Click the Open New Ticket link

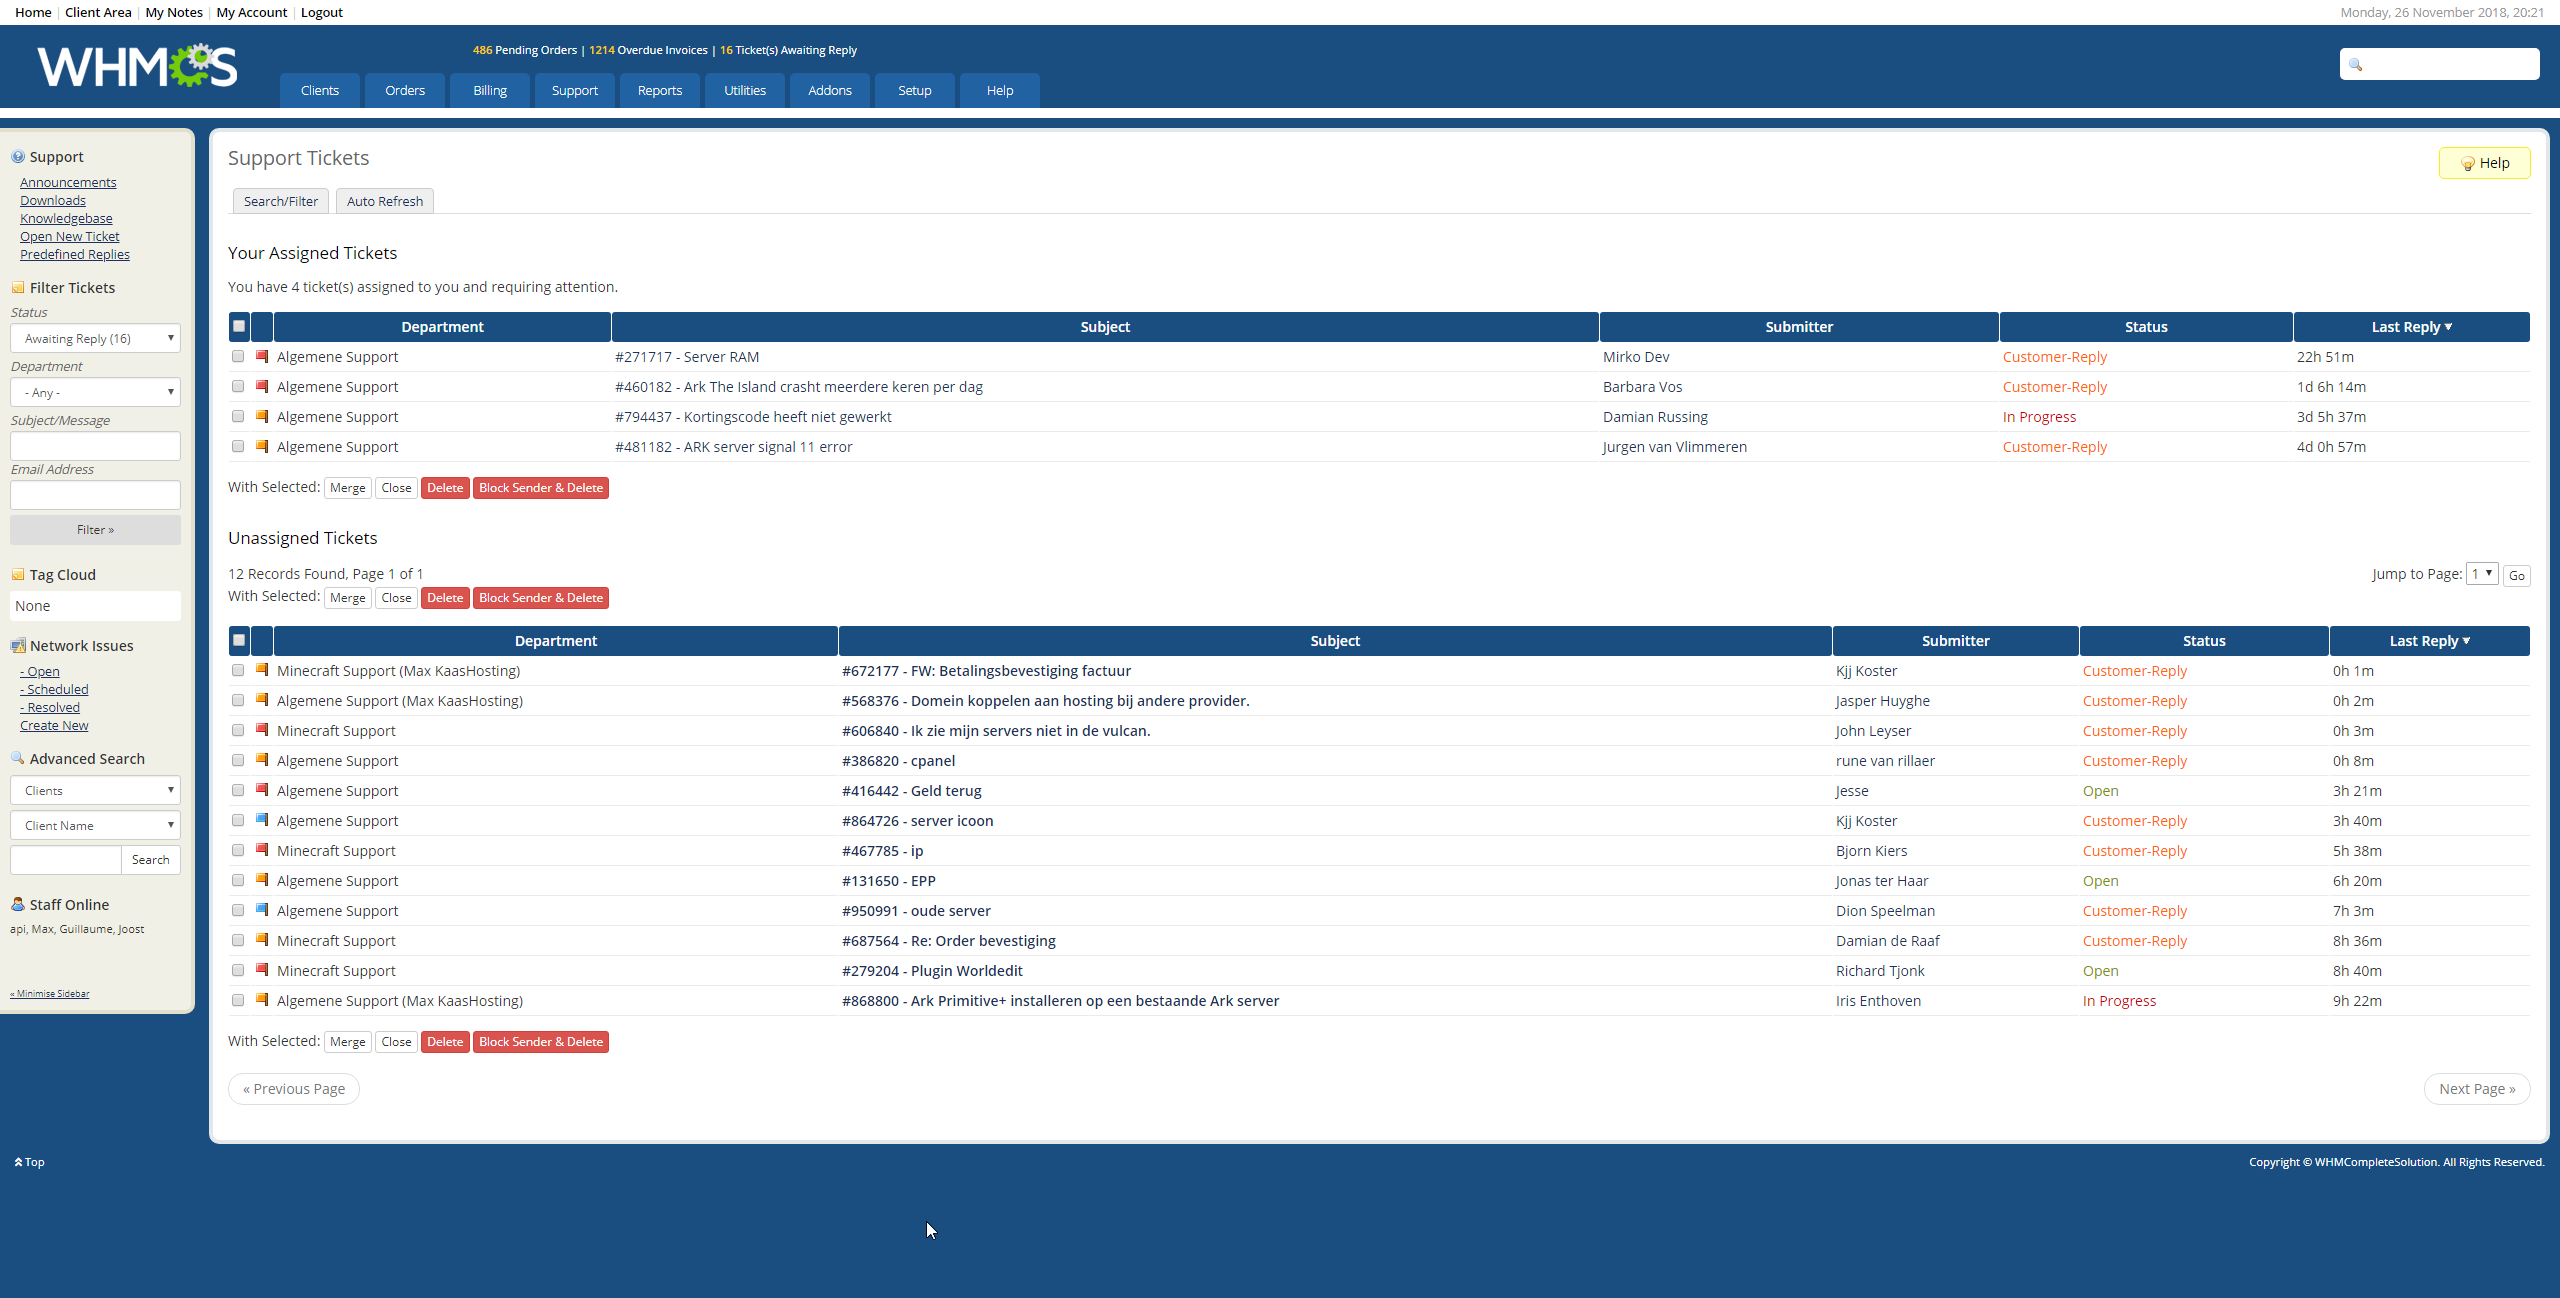(70, 237)
